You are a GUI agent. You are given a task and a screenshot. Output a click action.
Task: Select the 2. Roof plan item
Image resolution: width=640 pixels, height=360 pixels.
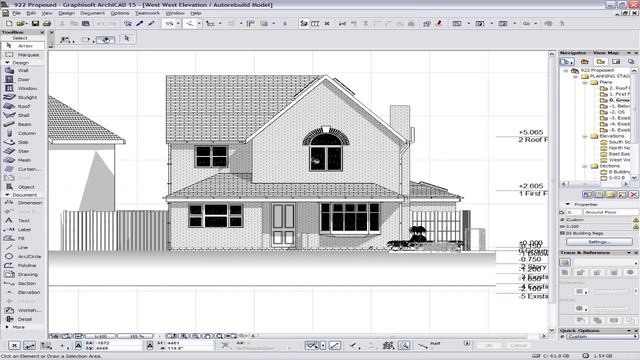click(x=616, y=88)
